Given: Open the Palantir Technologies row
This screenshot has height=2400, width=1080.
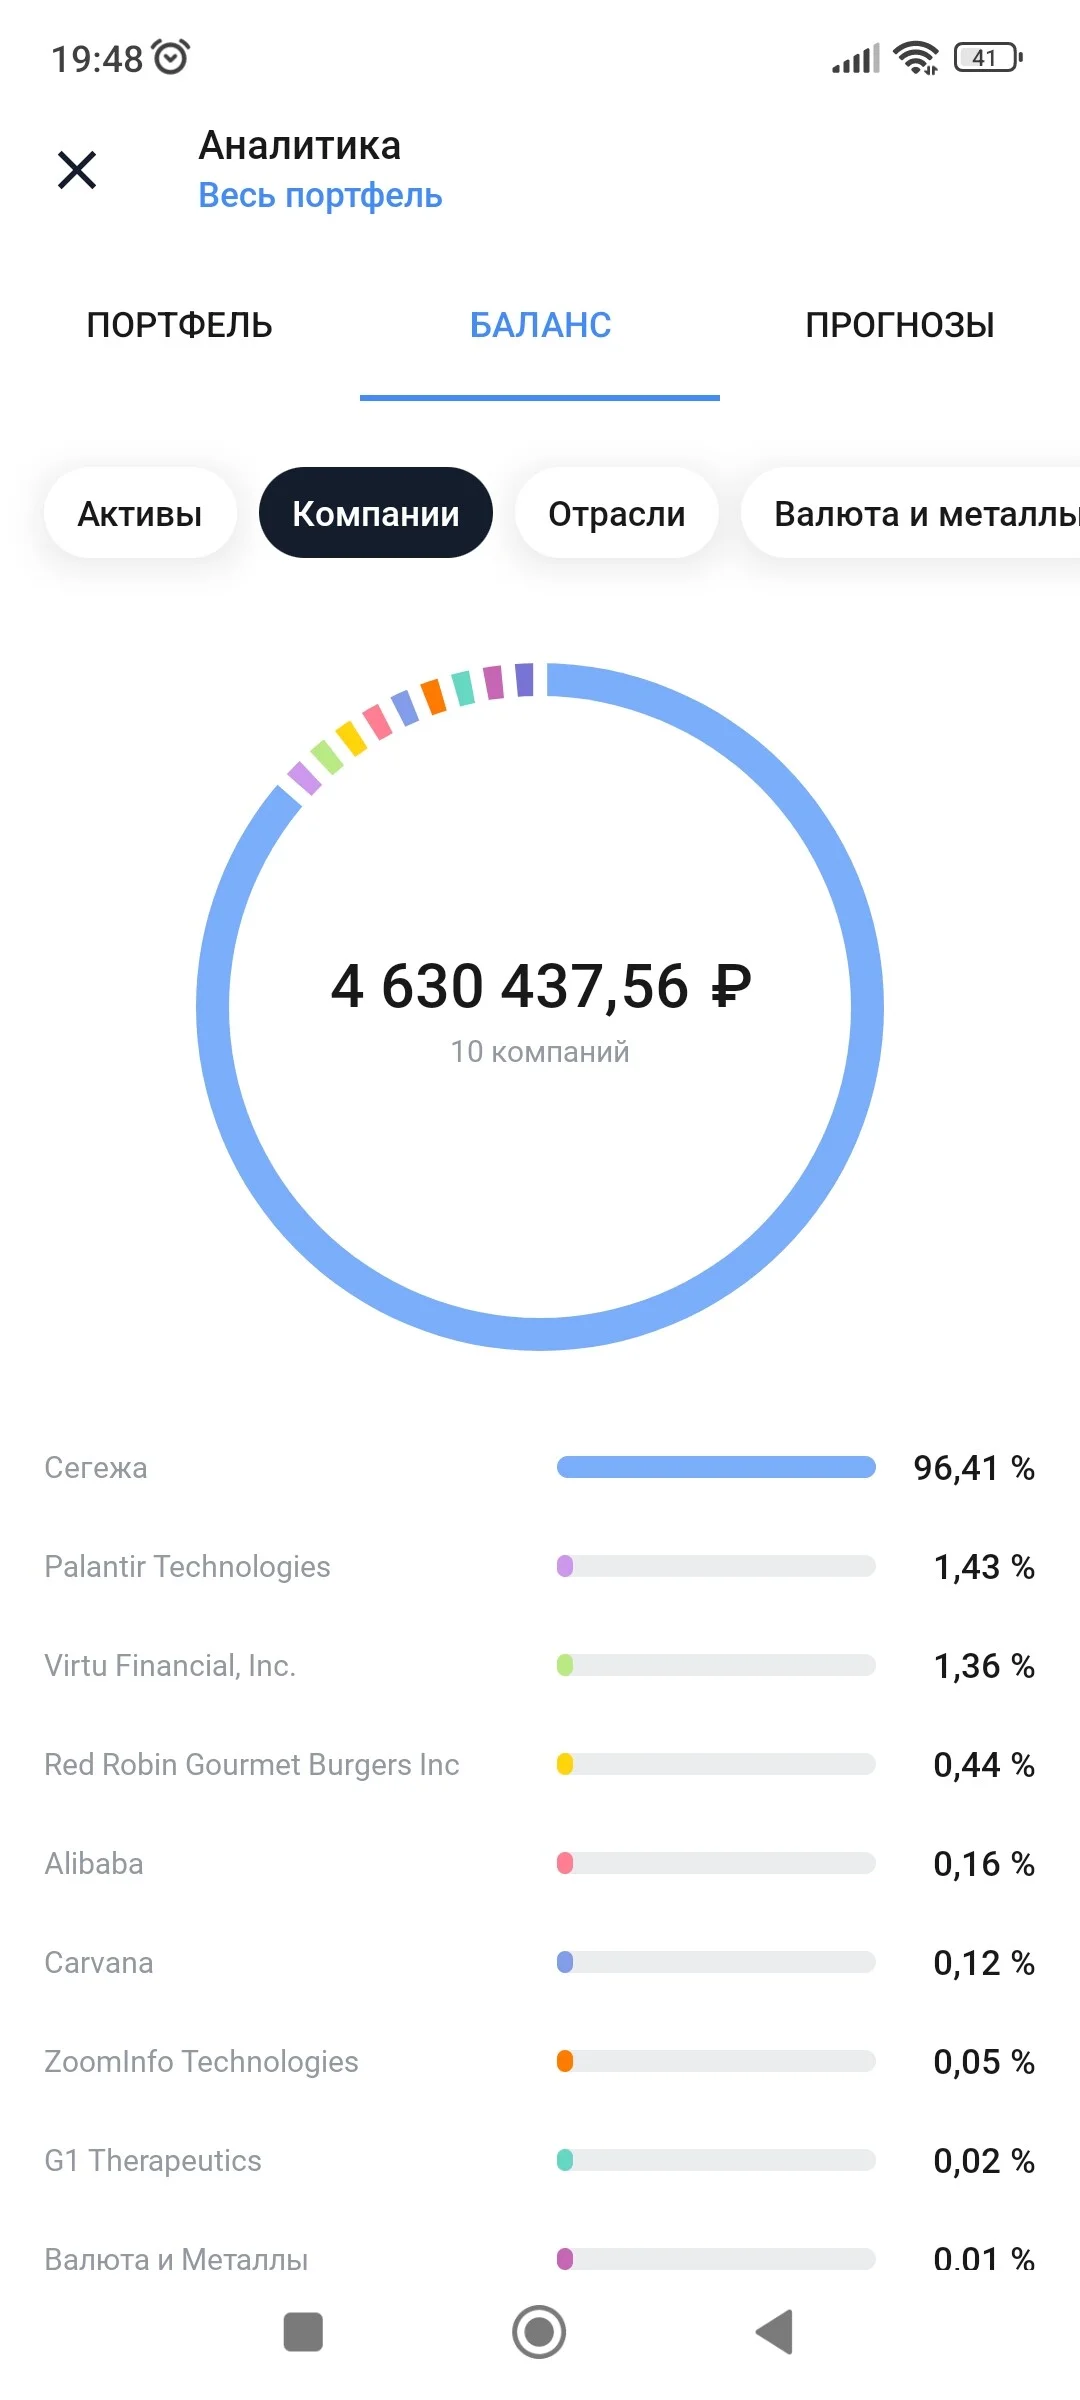Looking at the screenshot, I should [x=540, y=1566].
